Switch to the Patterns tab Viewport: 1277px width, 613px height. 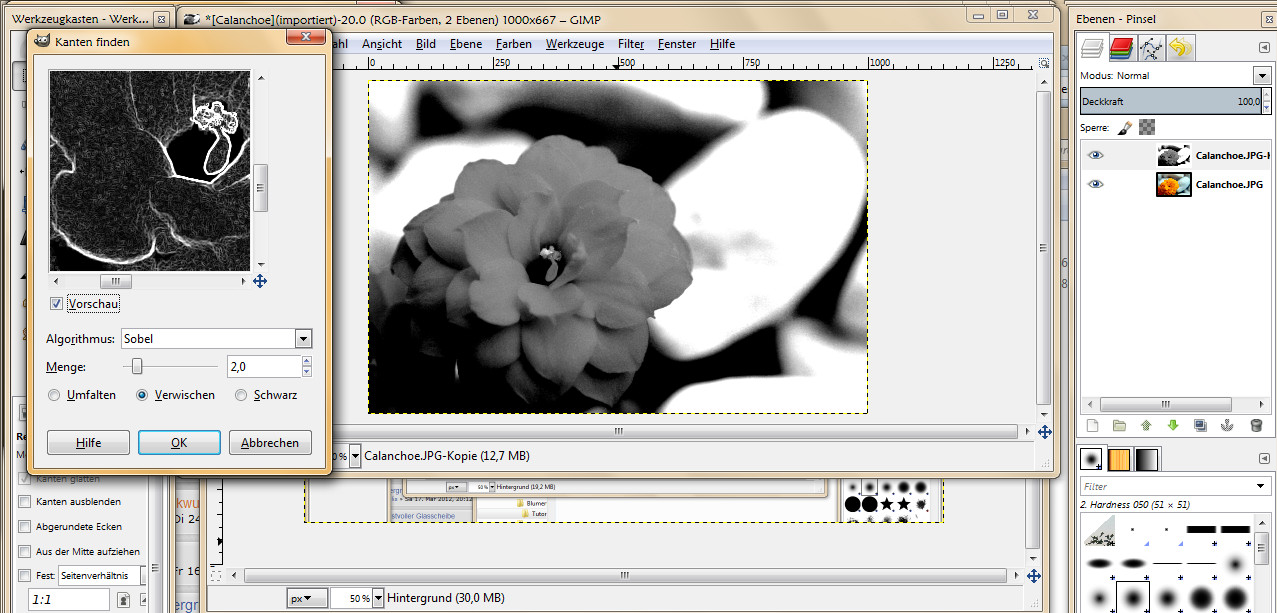point(1120,458)
